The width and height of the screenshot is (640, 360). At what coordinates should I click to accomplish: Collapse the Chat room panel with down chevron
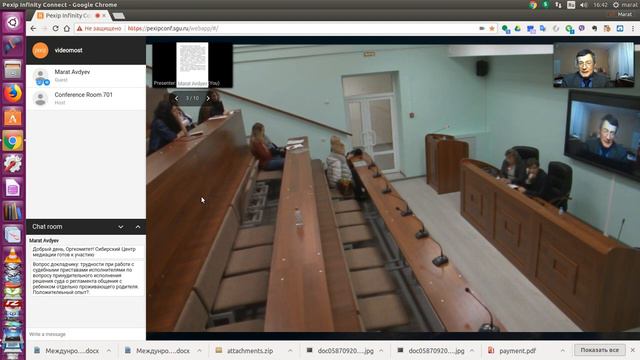[121, 227]
